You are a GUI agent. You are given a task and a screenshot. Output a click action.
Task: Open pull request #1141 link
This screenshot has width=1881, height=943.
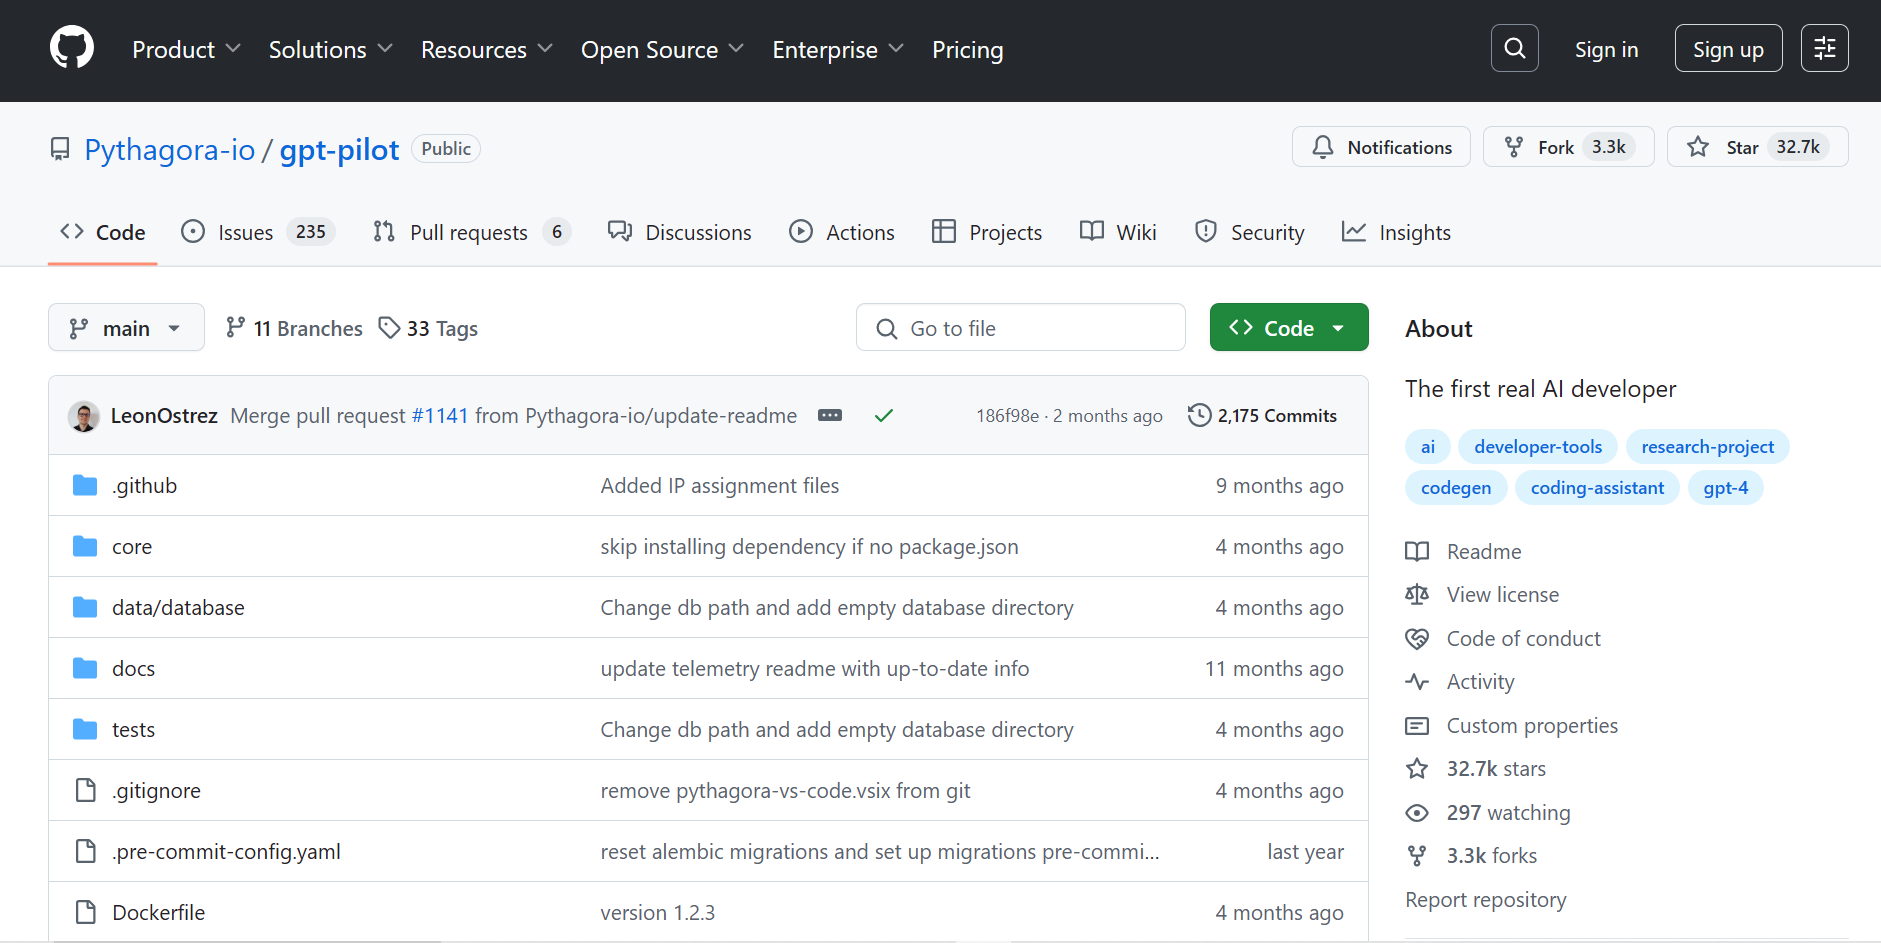click(440, 415)
